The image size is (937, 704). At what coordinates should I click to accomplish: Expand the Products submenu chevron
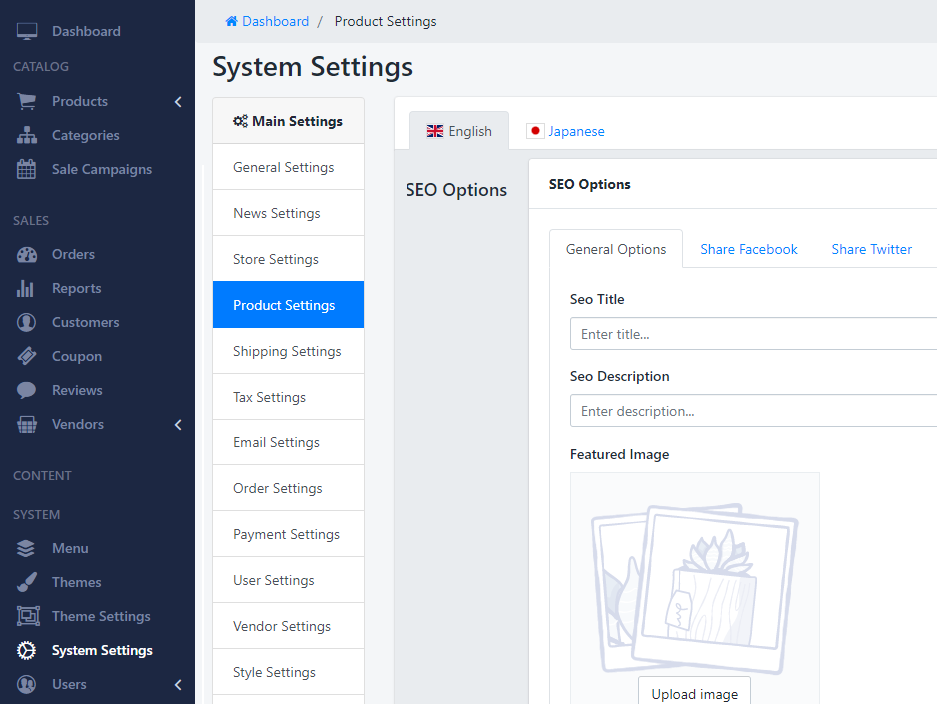pyautogui.click(x=178, y=102)
